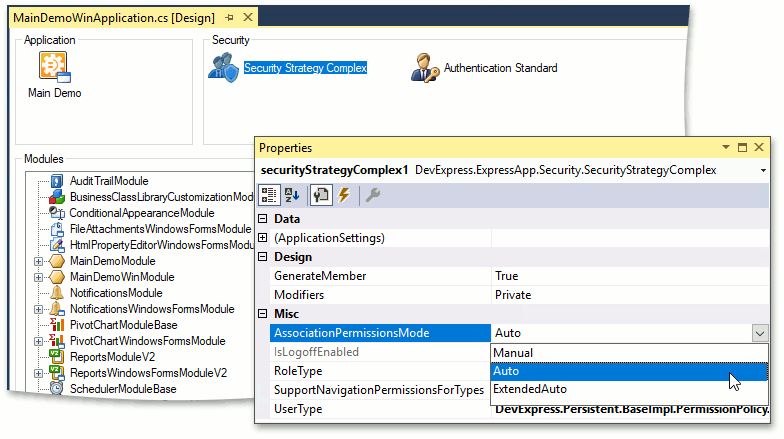Open the Properties window options dropdown arrow
This screenshot has height=439, width=784.
coord(726,148)
